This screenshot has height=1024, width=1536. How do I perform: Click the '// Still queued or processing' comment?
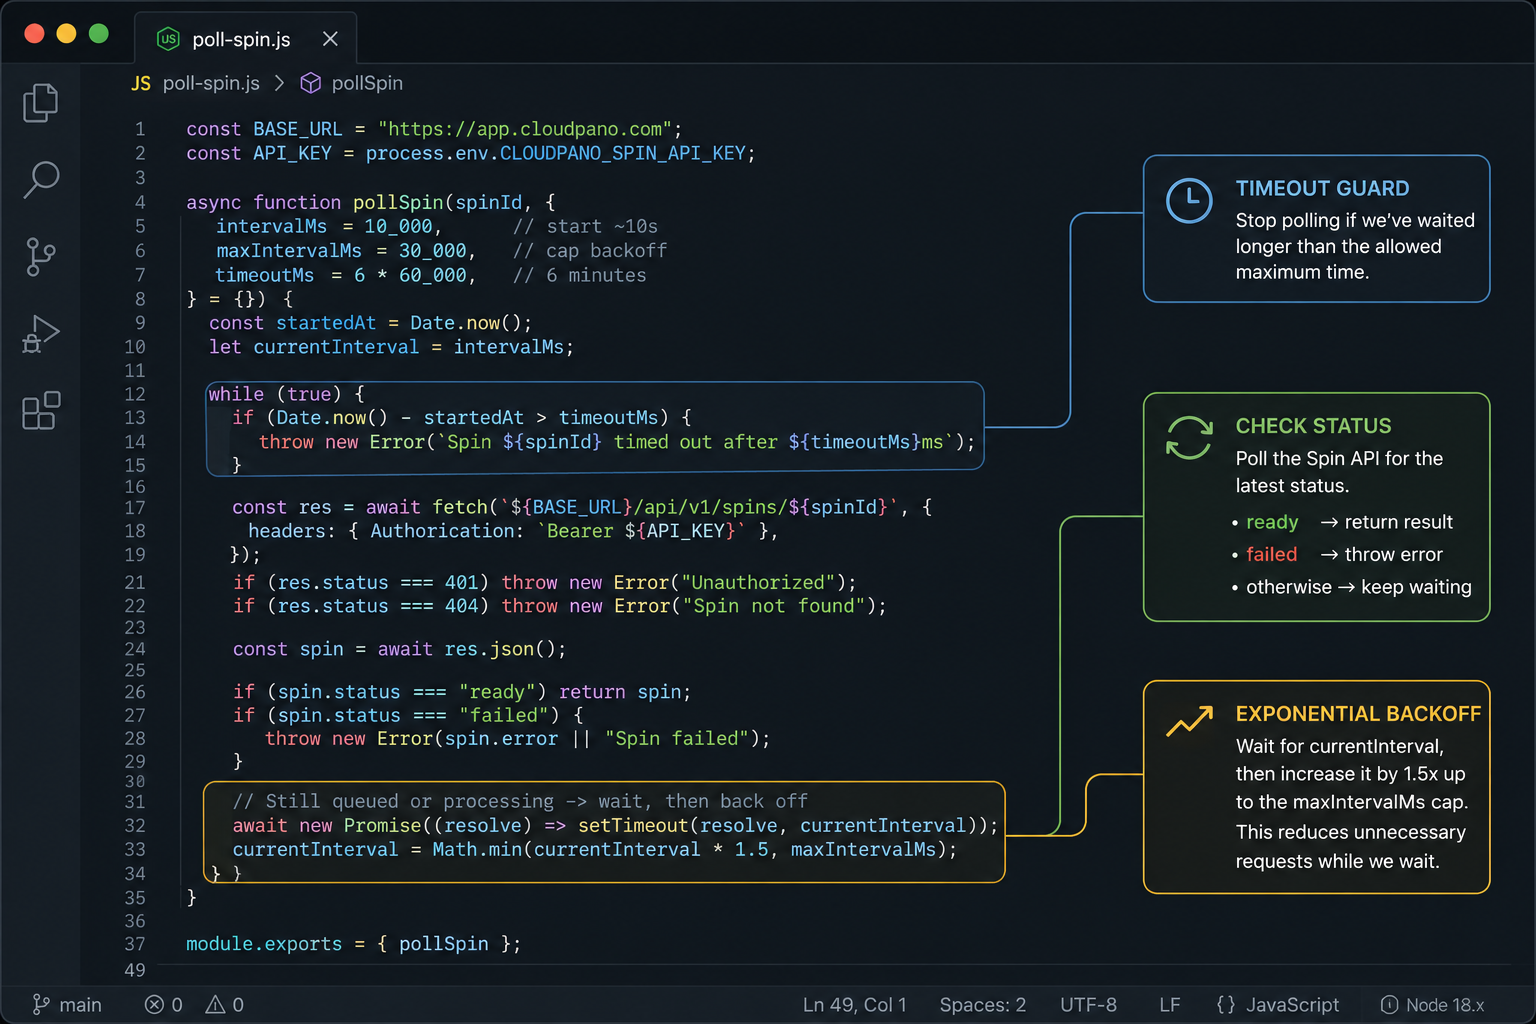(x=520, y=801)
